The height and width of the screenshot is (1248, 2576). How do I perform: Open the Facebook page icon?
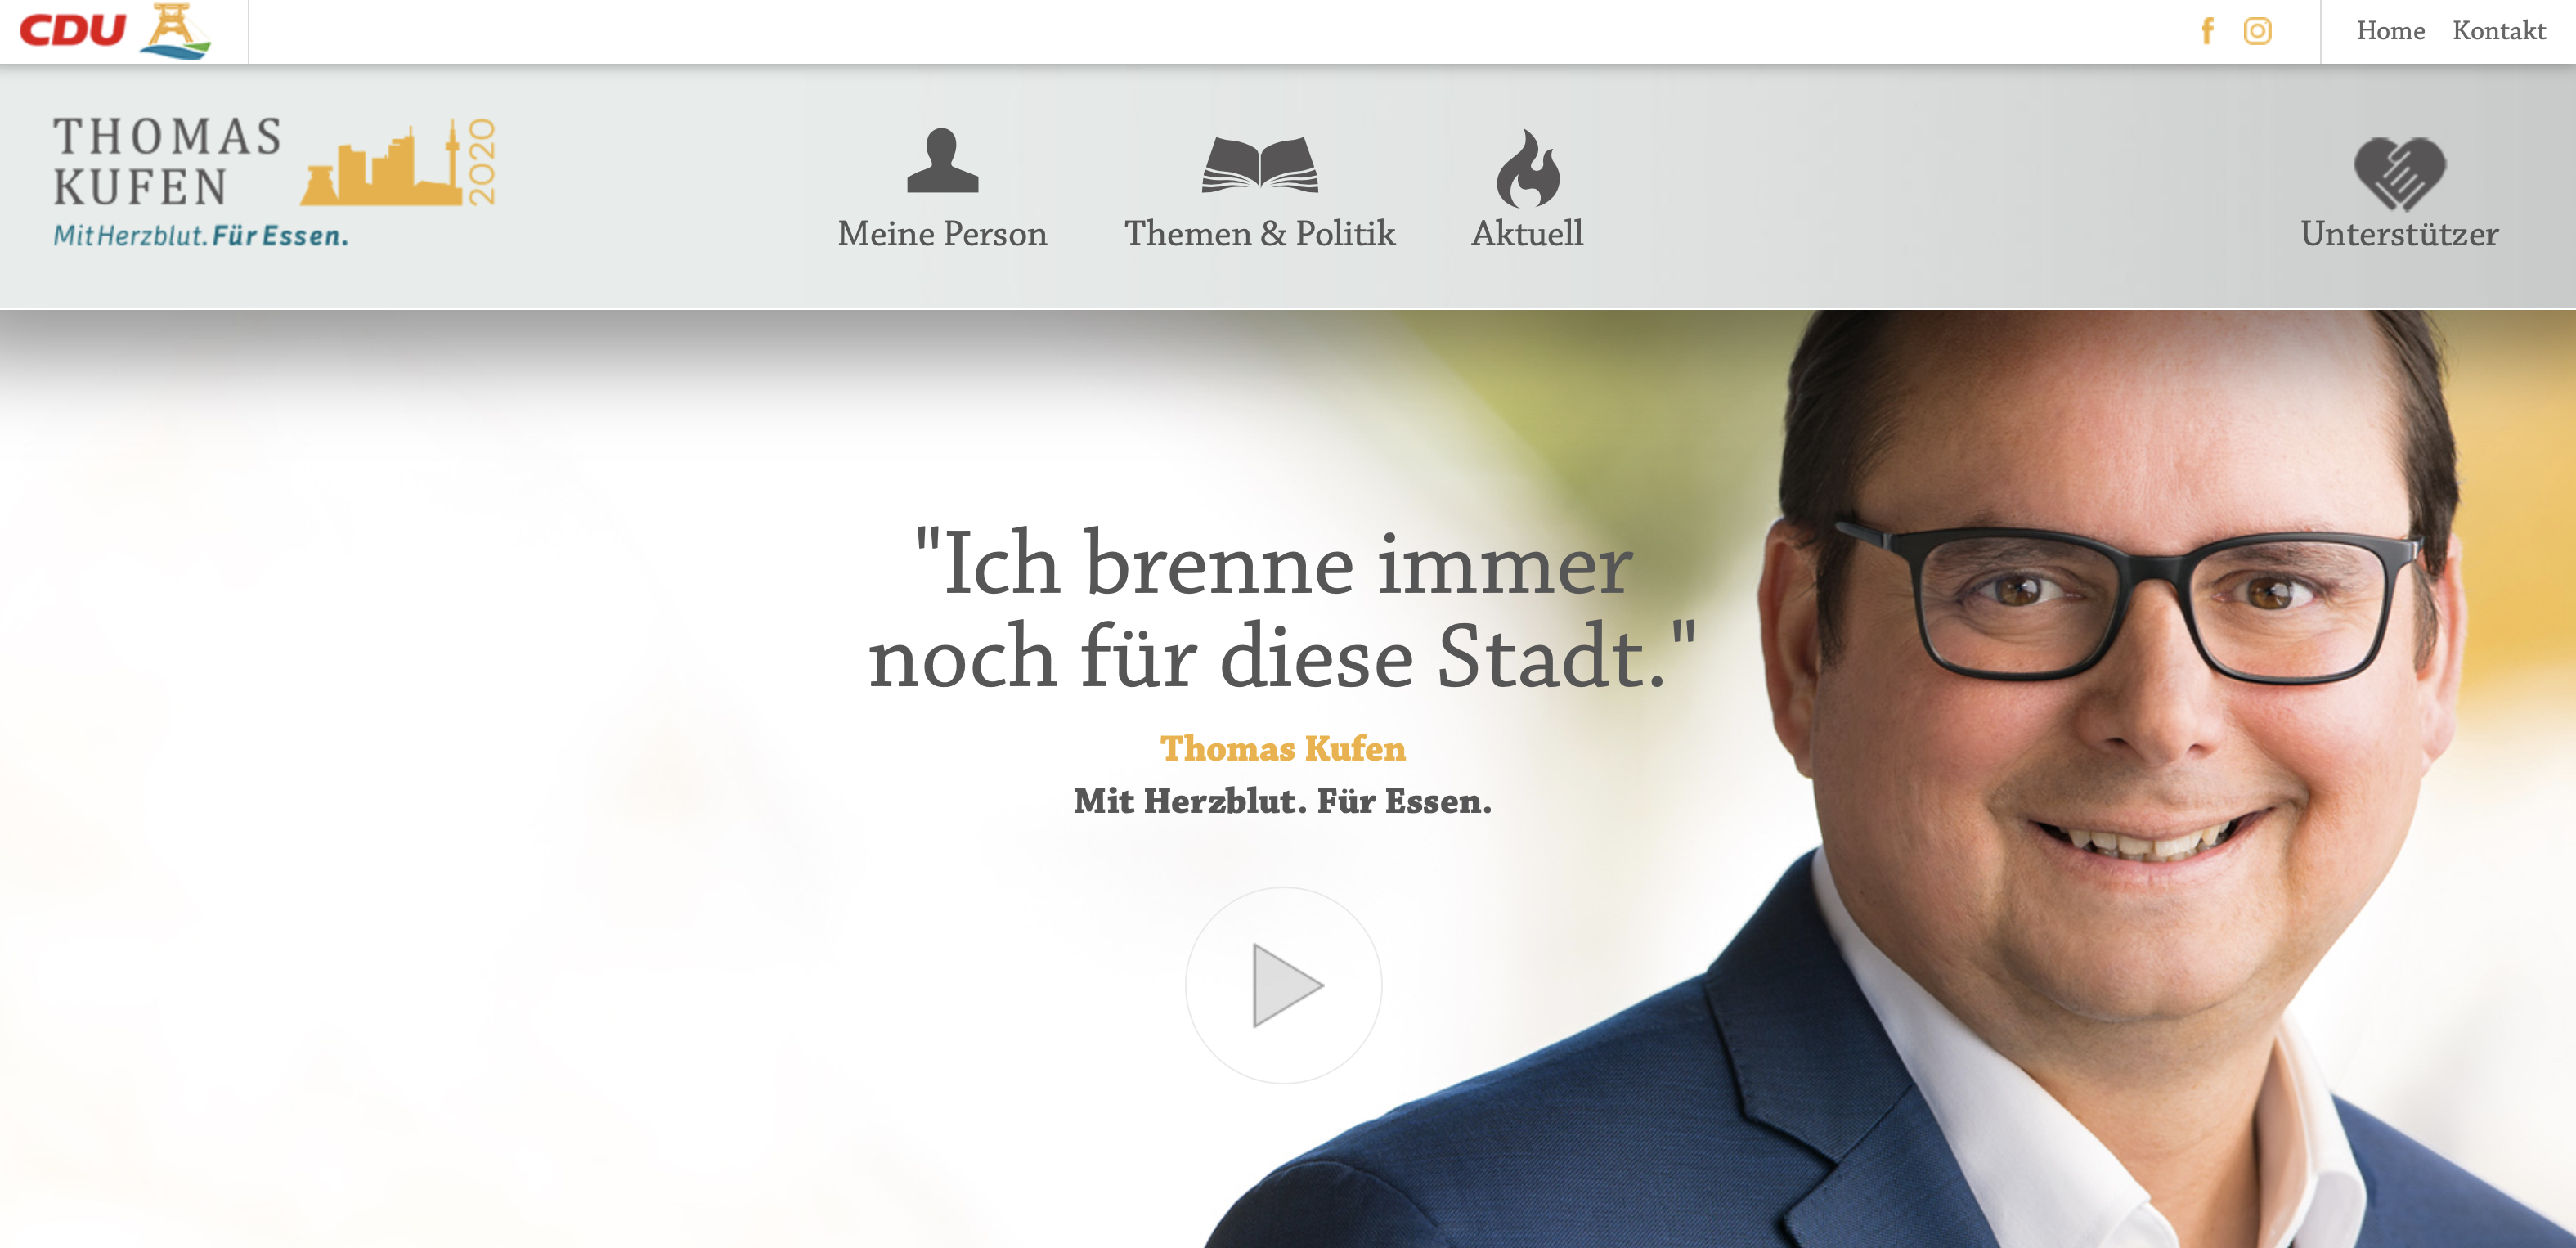[x=2207, y=31]
